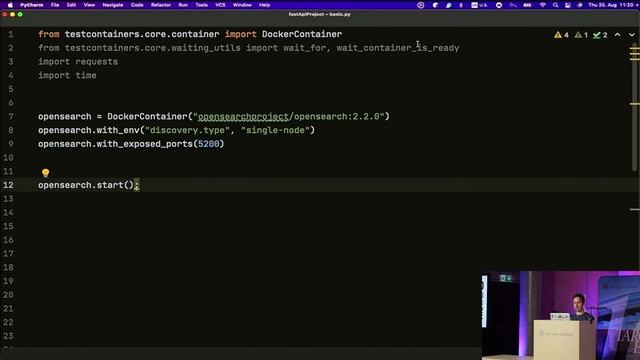Click wait_for import on line 2

tap(304, 48)
